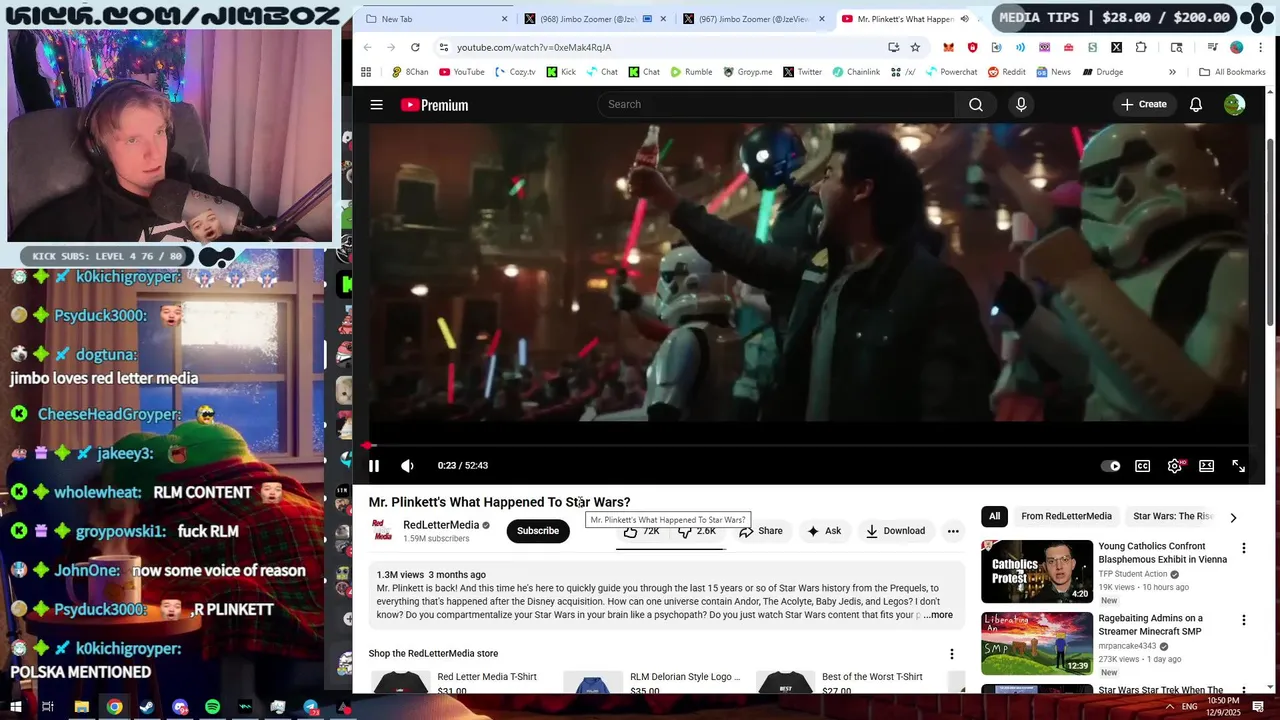Click the Share button
1280x720 pixels.
(x=761, y=531)
